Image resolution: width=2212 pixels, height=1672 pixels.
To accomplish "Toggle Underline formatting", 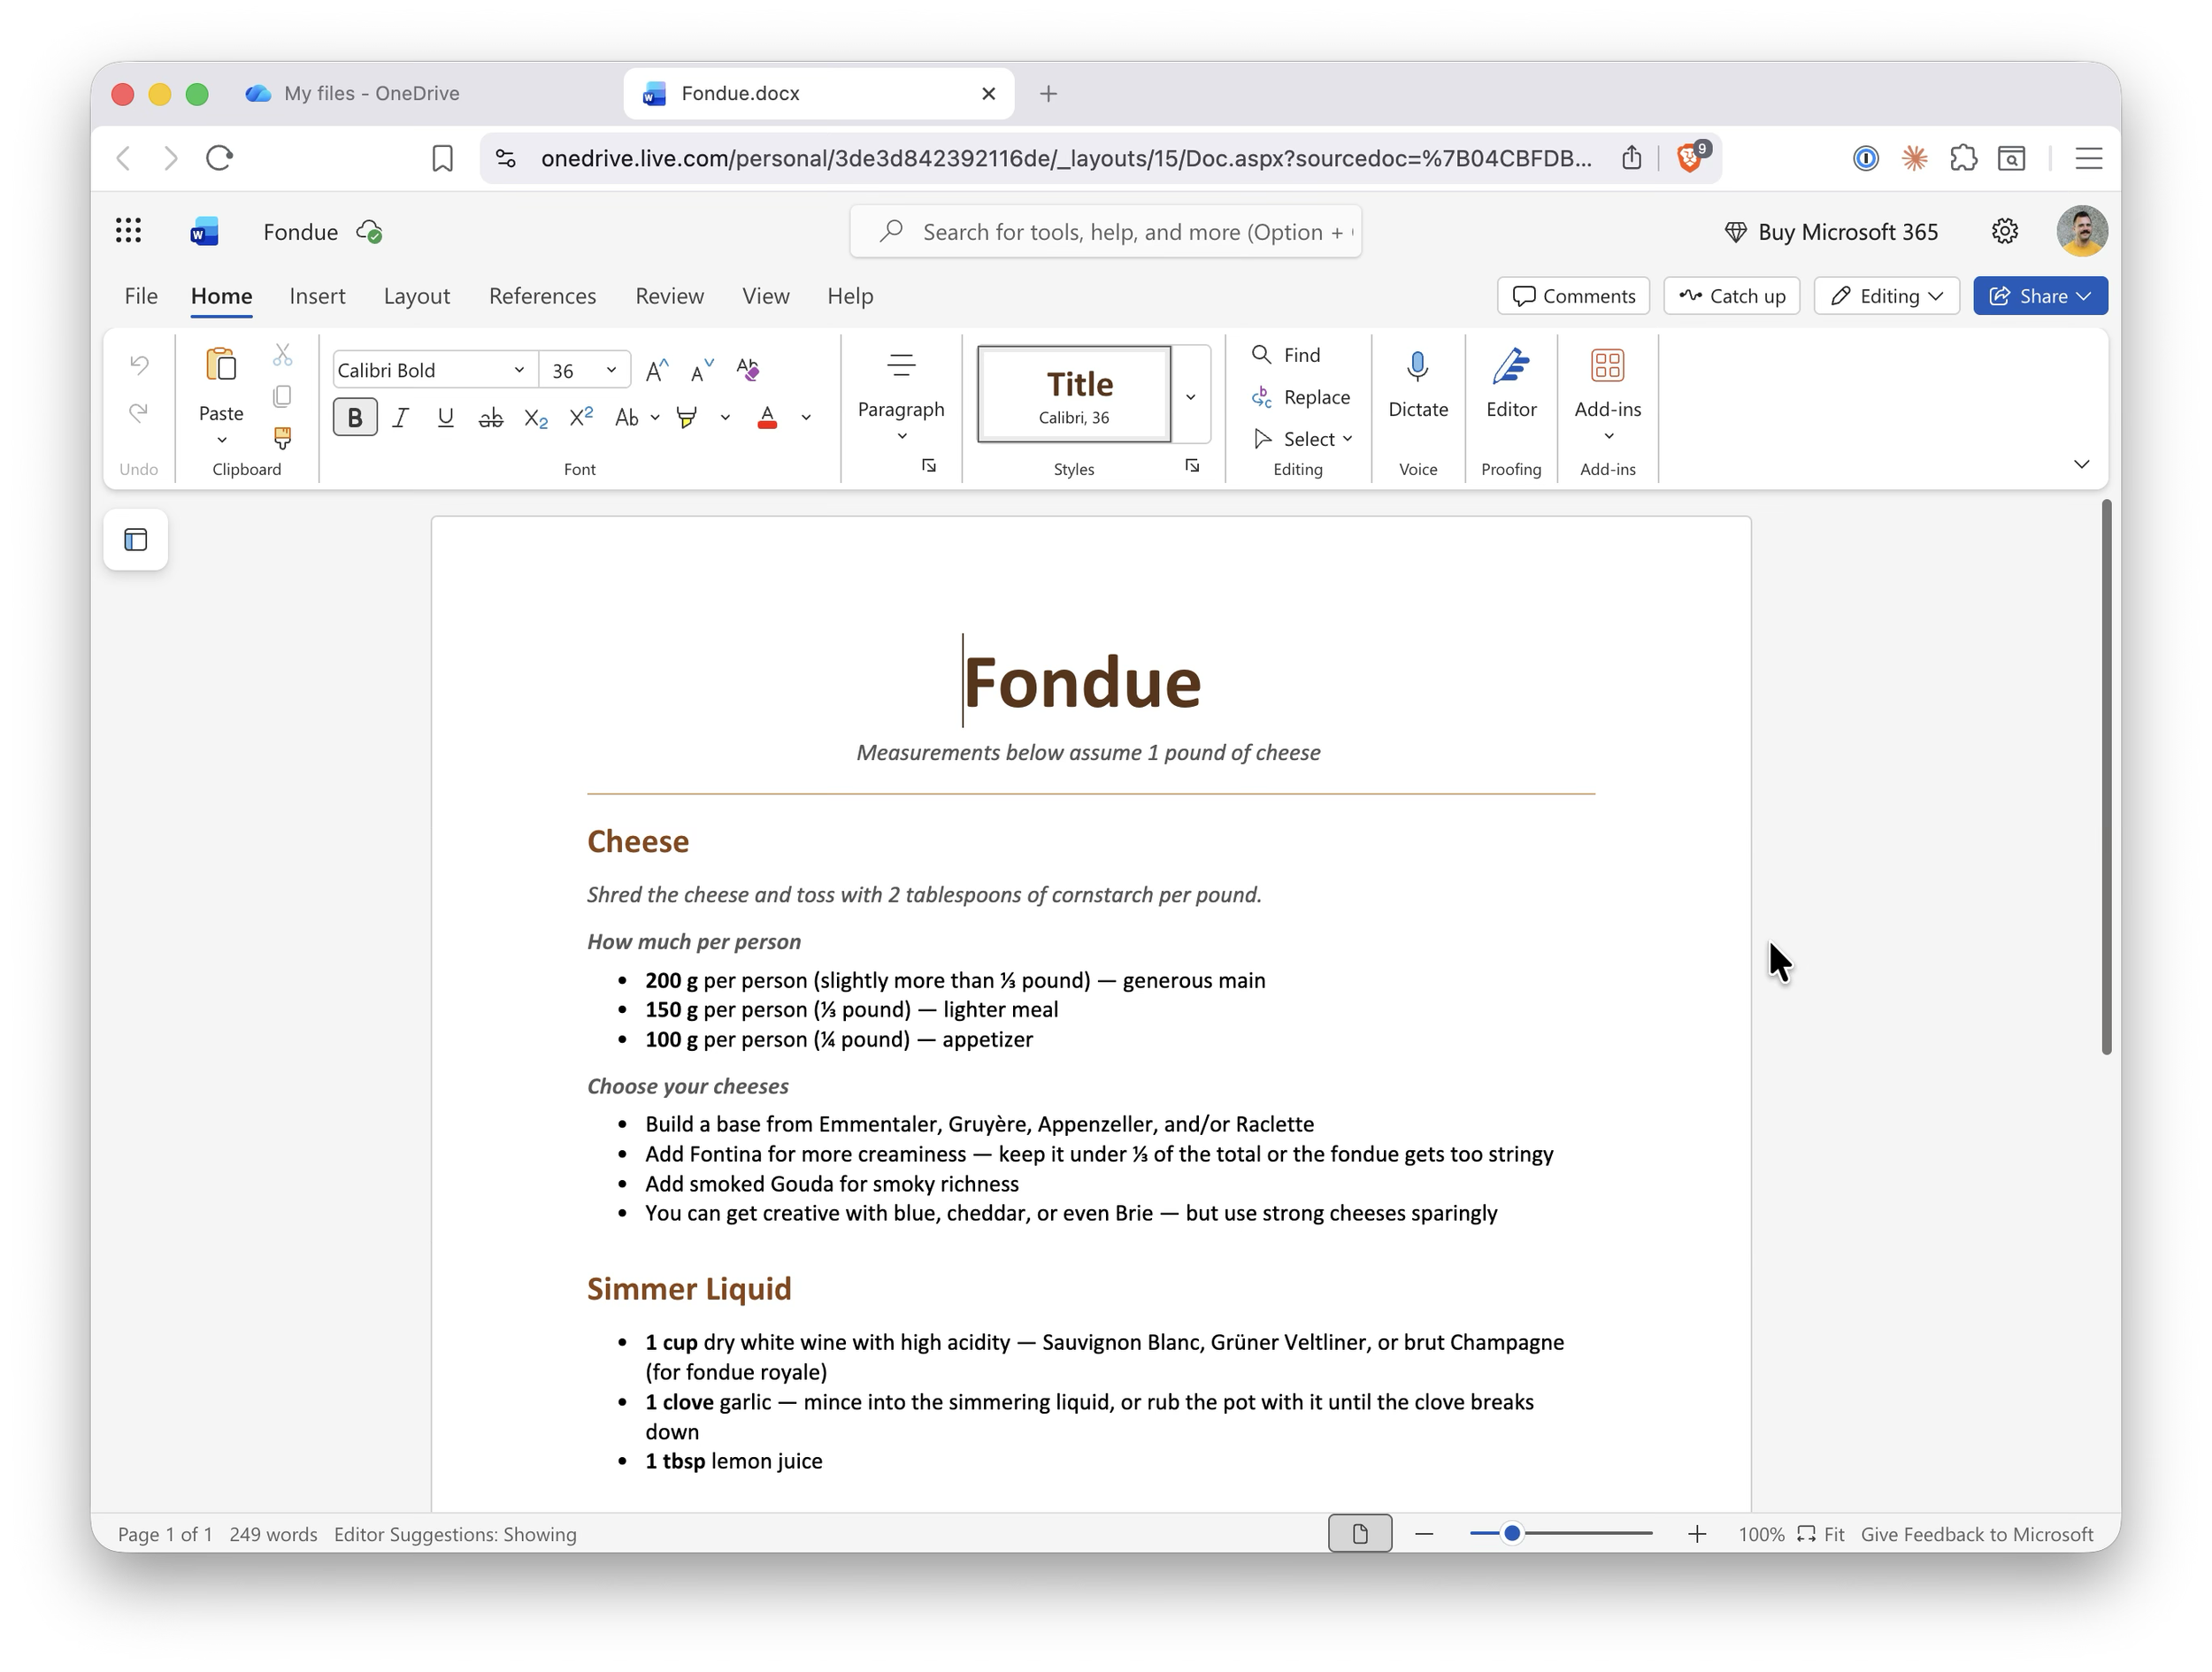I will coord(446,418).
